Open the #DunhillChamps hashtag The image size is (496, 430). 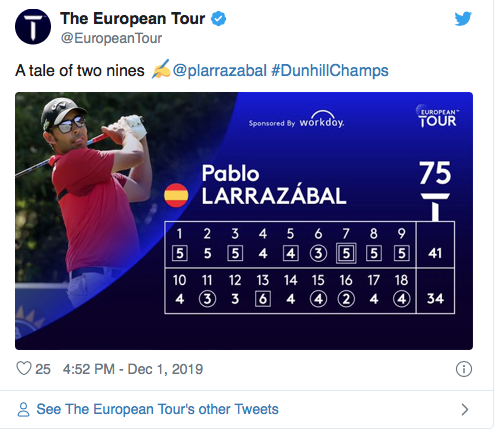pyautogui.click(x=330, y=71)
